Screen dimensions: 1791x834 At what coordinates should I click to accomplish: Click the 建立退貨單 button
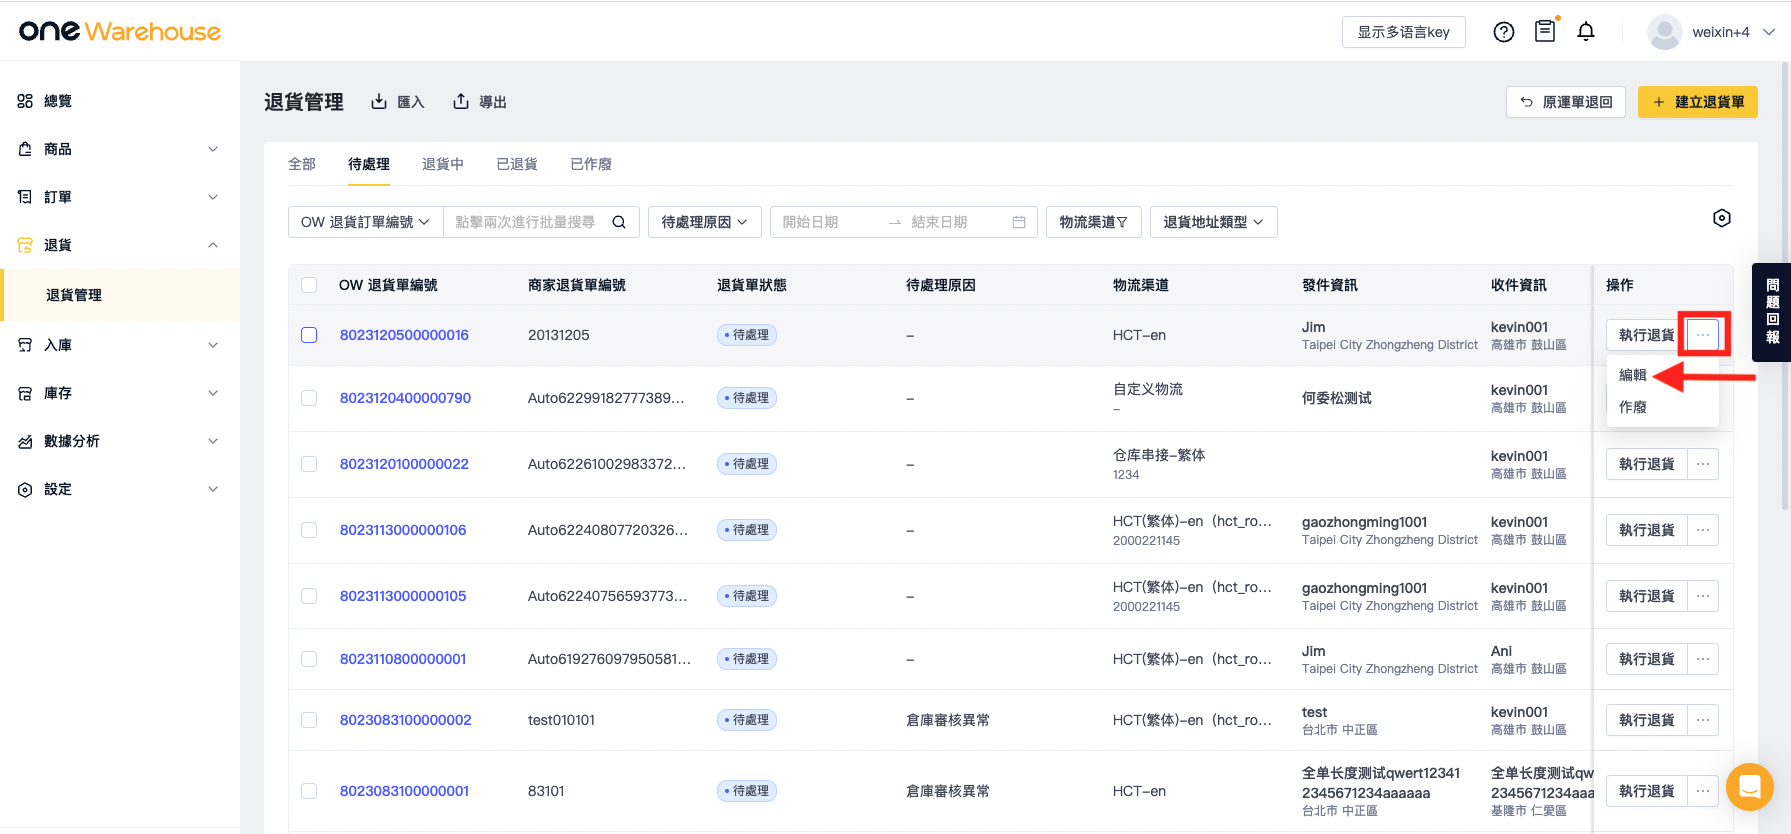coord(1697,102)
